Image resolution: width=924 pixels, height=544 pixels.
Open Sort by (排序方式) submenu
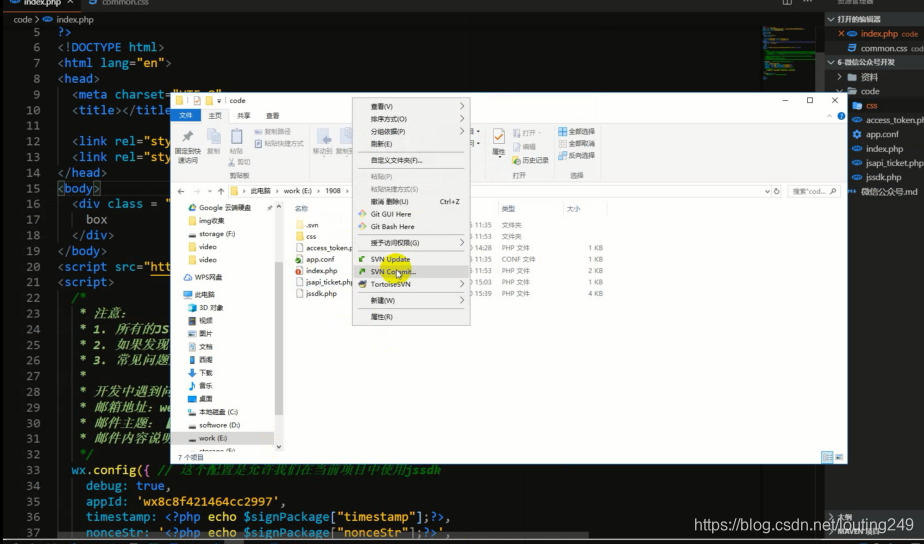click(x=411, y=119)
